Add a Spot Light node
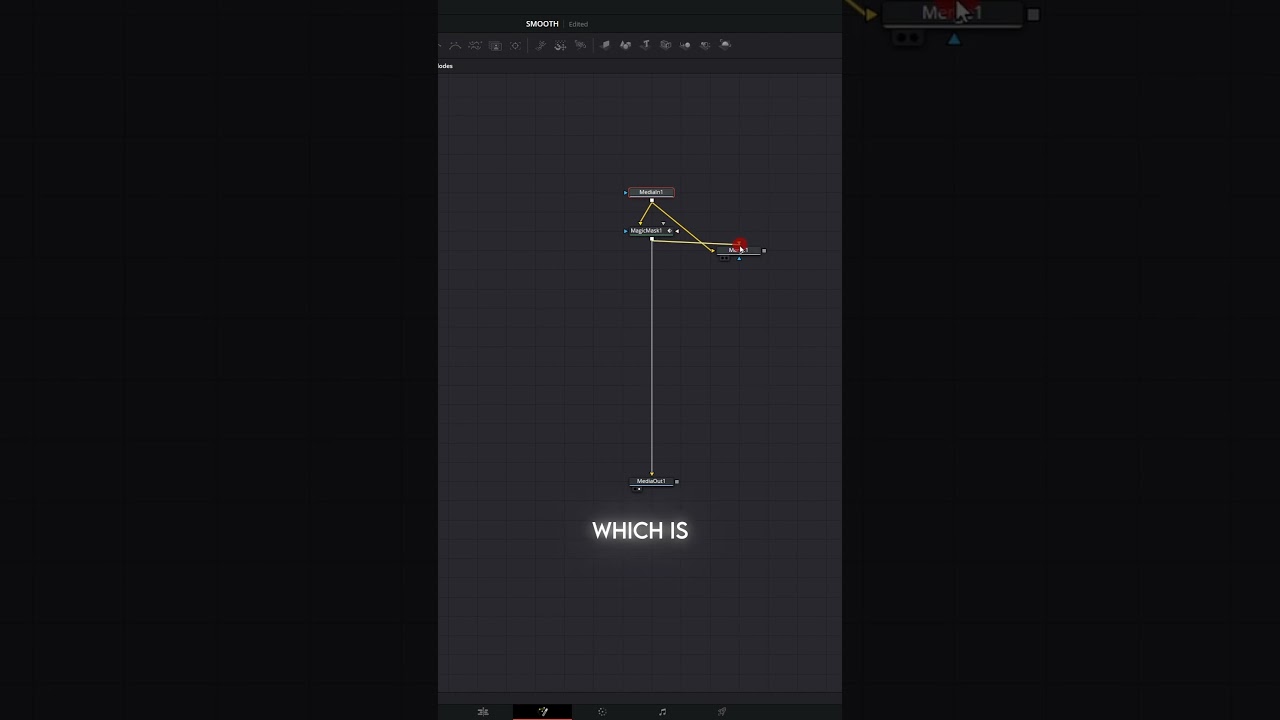The width and height of the screenshot is (1280, 720). coord(705,45)
